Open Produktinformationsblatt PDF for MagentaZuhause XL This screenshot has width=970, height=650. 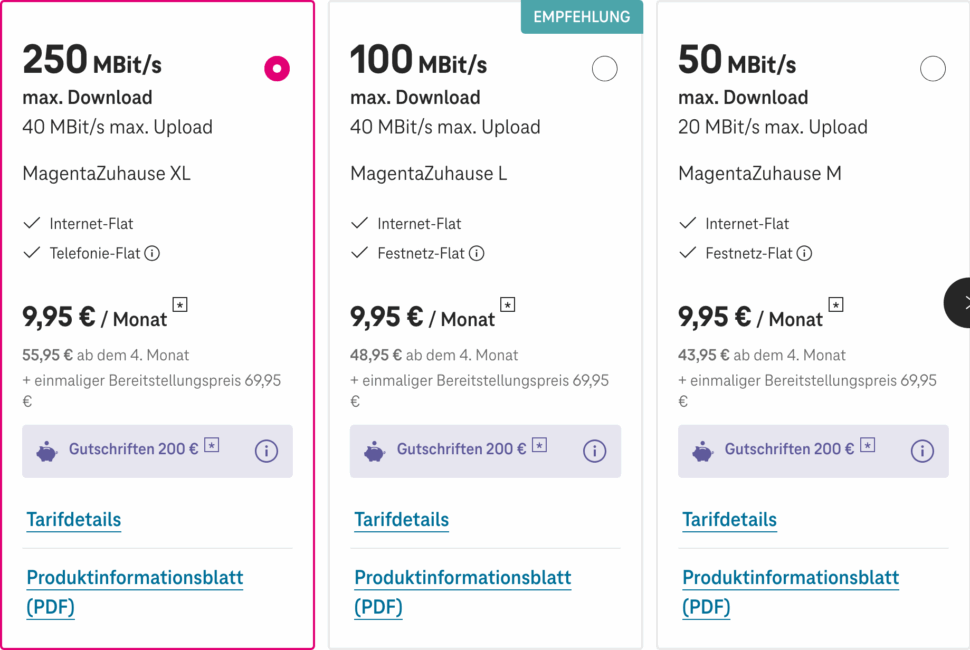coord(134,578)
